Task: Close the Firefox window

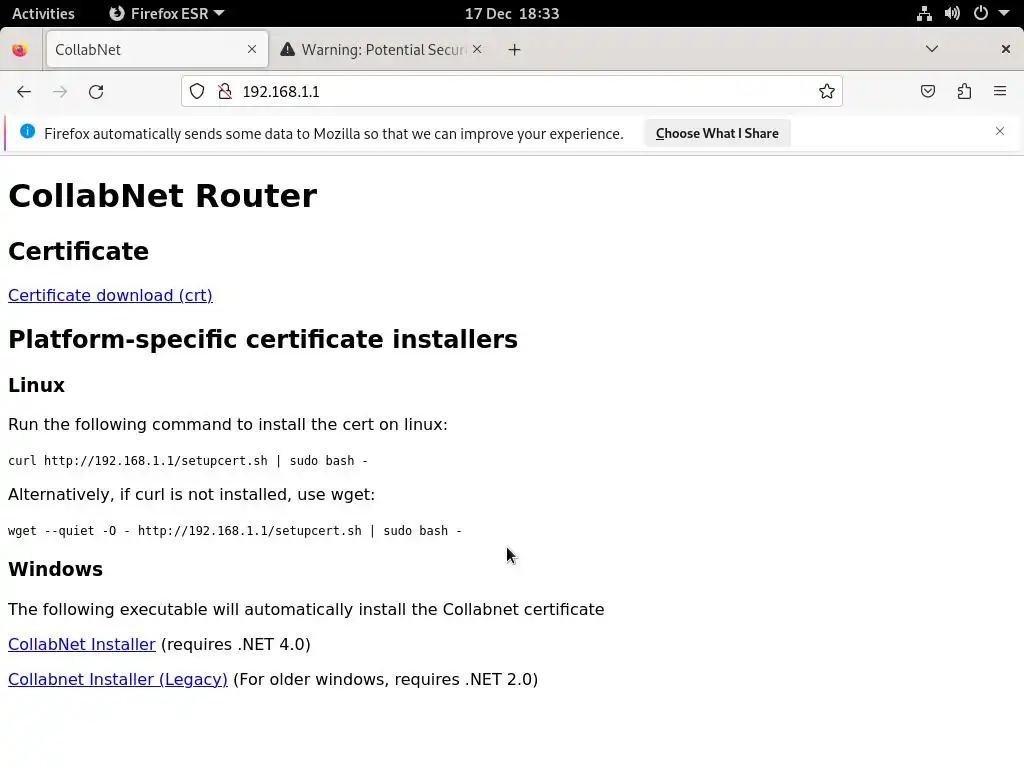Action: 1006,49
